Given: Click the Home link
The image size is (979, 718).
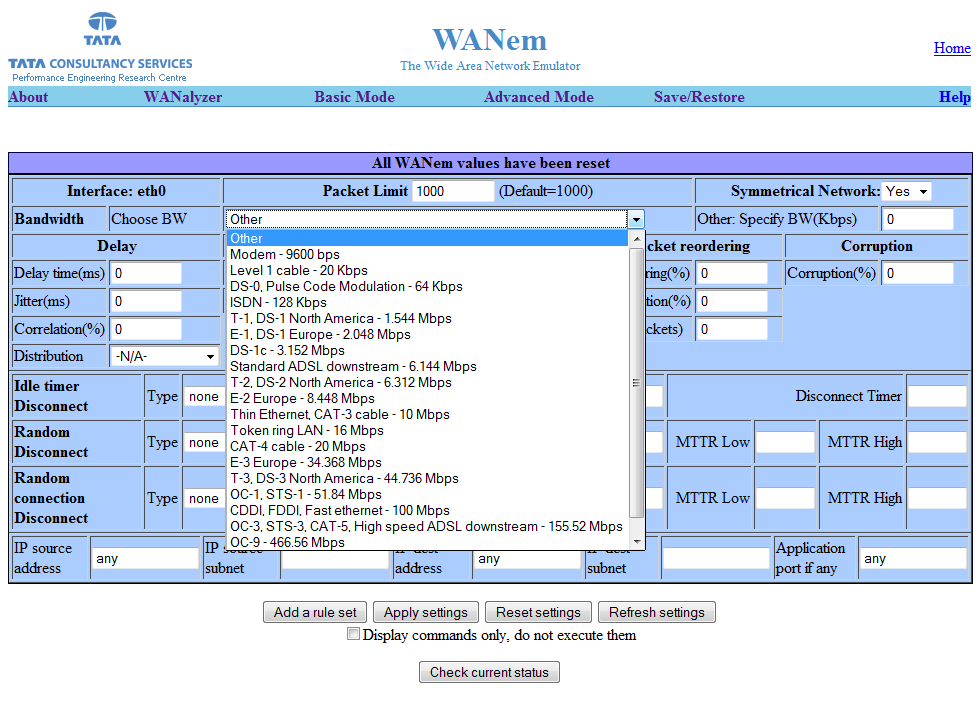Looking at the screenshot, I should tap(951, 48).
